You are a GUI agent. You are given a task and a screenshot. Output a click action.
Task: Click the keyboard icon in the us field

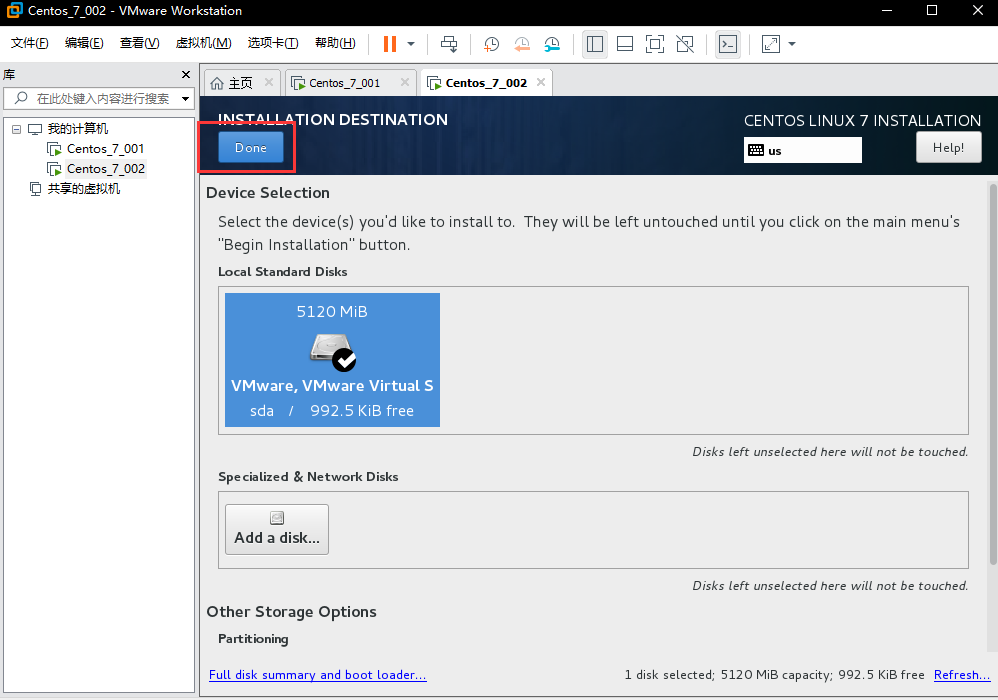pos(756,150)
